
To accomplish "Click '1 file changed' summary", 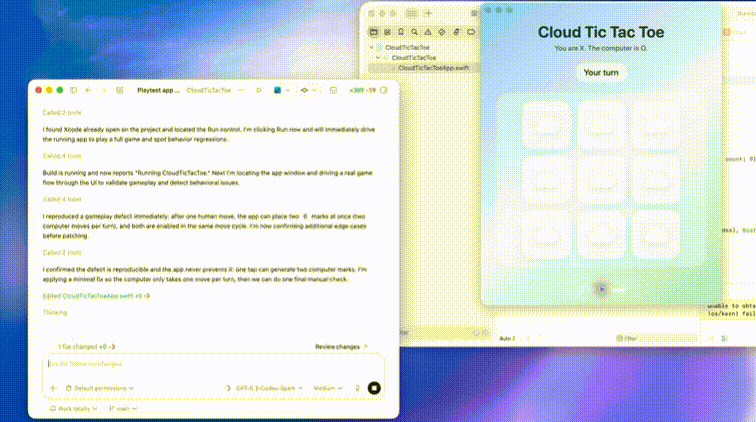I will [86, 347].
